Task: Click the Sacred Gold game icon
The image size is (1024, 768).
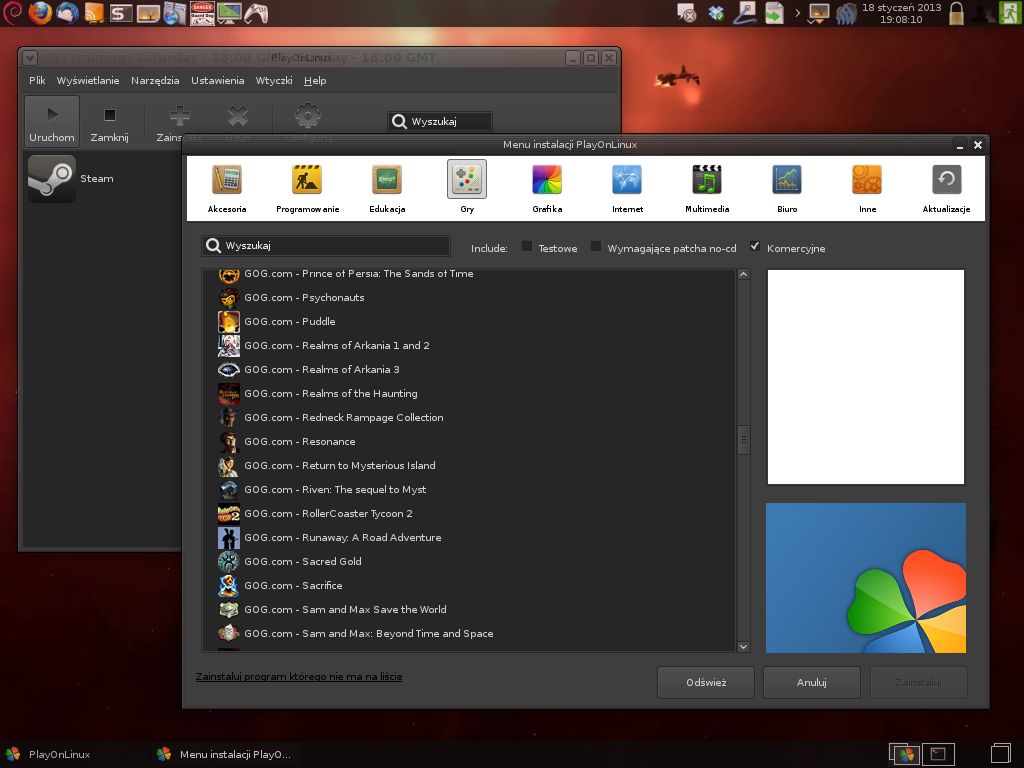Action: pyautogui.click(x=229, y=562)
